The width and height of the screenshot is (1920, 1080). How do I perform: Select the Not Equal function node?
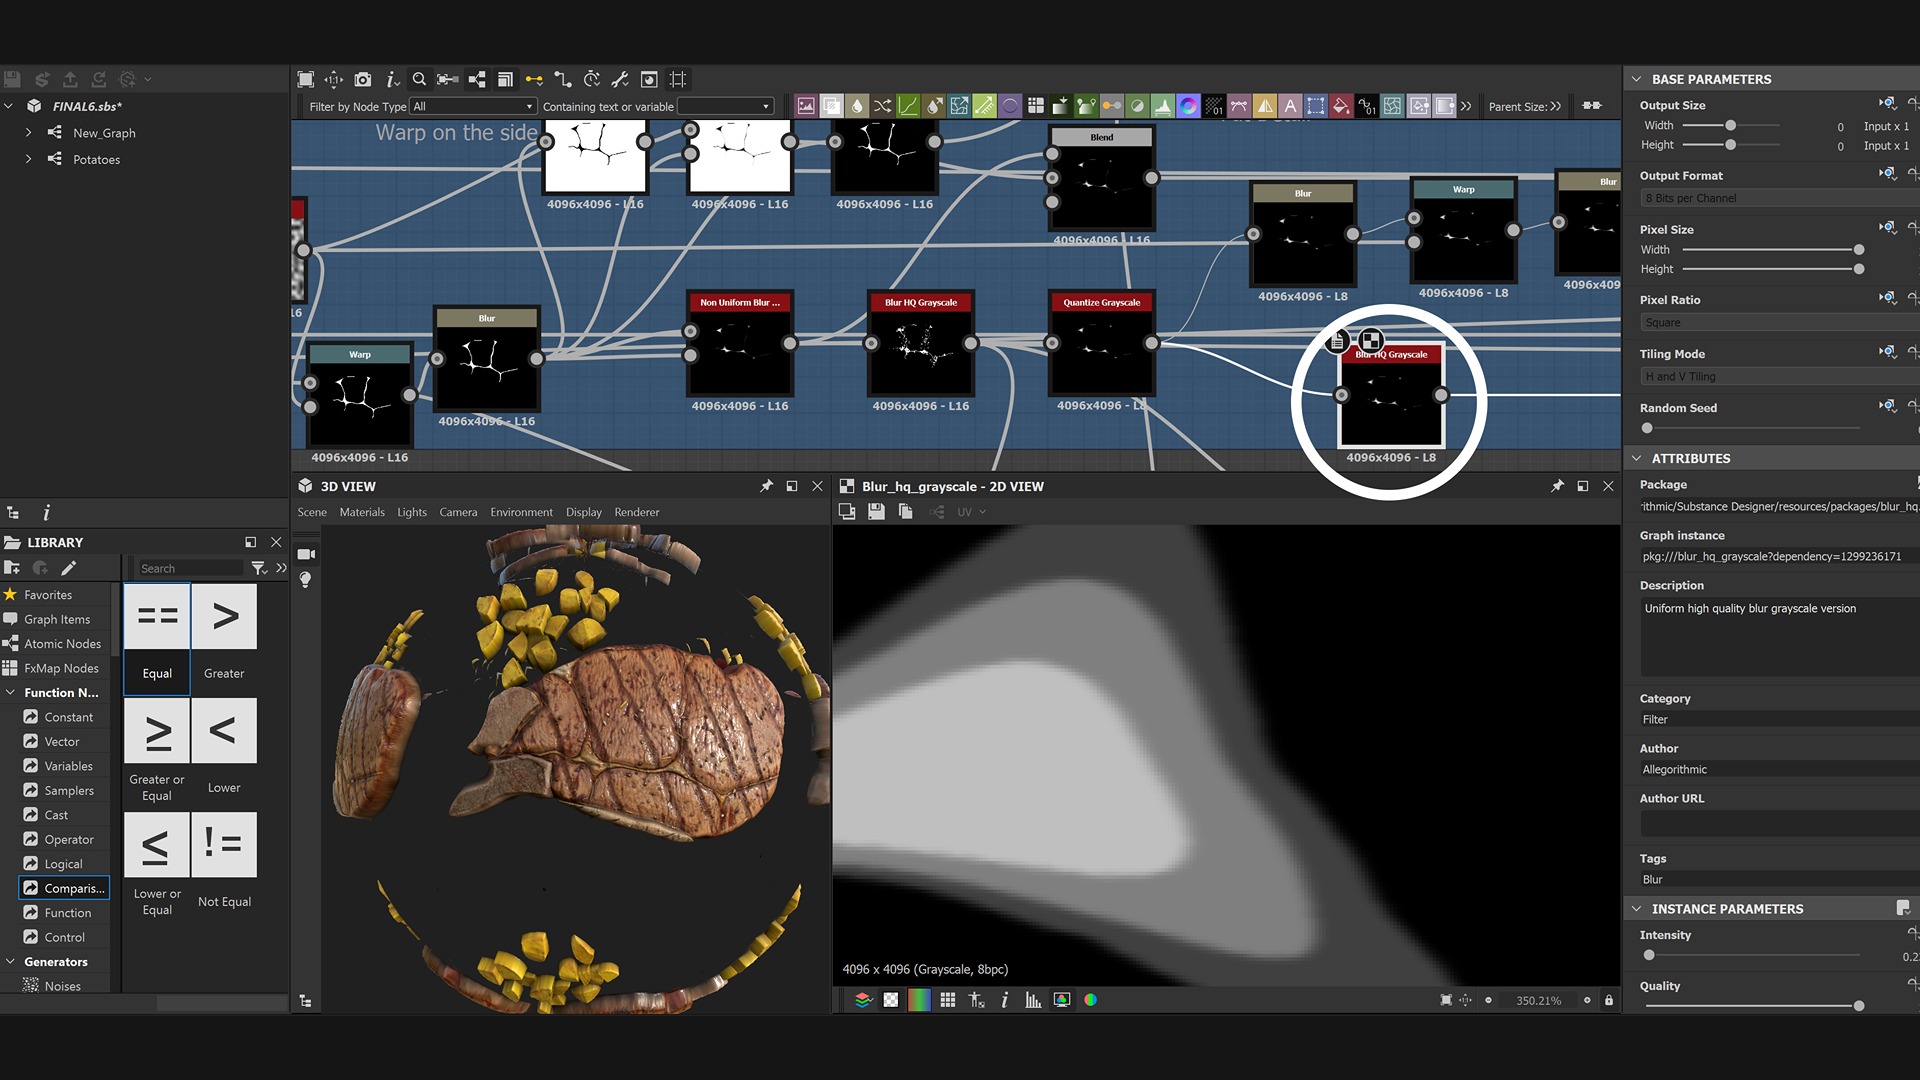coord(224,845)
